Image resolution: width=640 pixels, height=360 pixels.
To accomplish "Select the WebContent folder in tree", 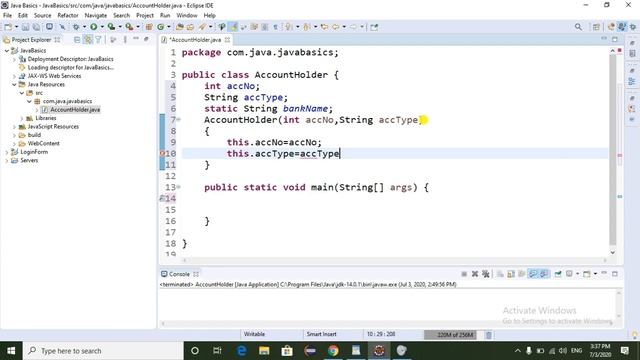I will [x=43, y=144].
